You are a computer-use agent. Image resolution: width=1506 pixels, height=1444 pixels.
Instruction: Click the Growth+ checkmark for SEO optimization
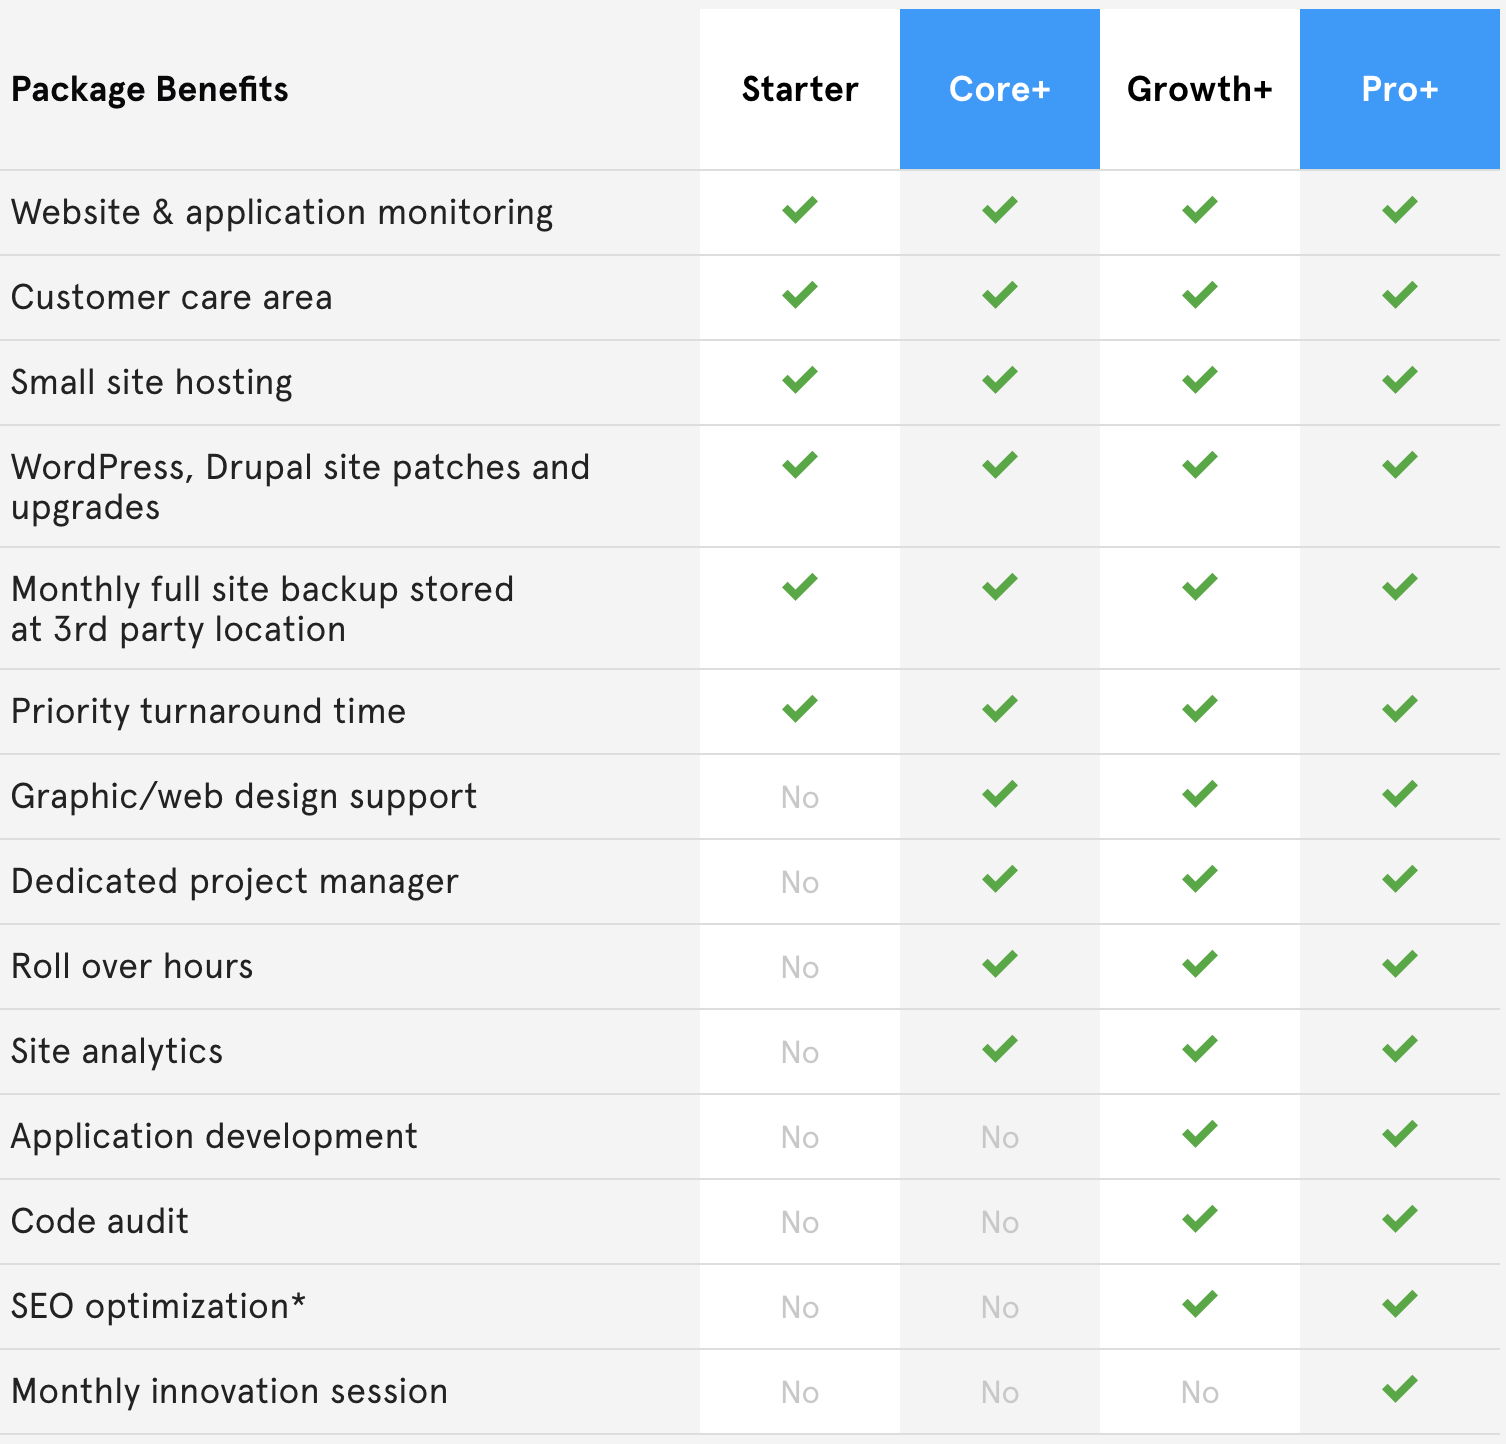pyautogui.click(x=1200, y=1304)
